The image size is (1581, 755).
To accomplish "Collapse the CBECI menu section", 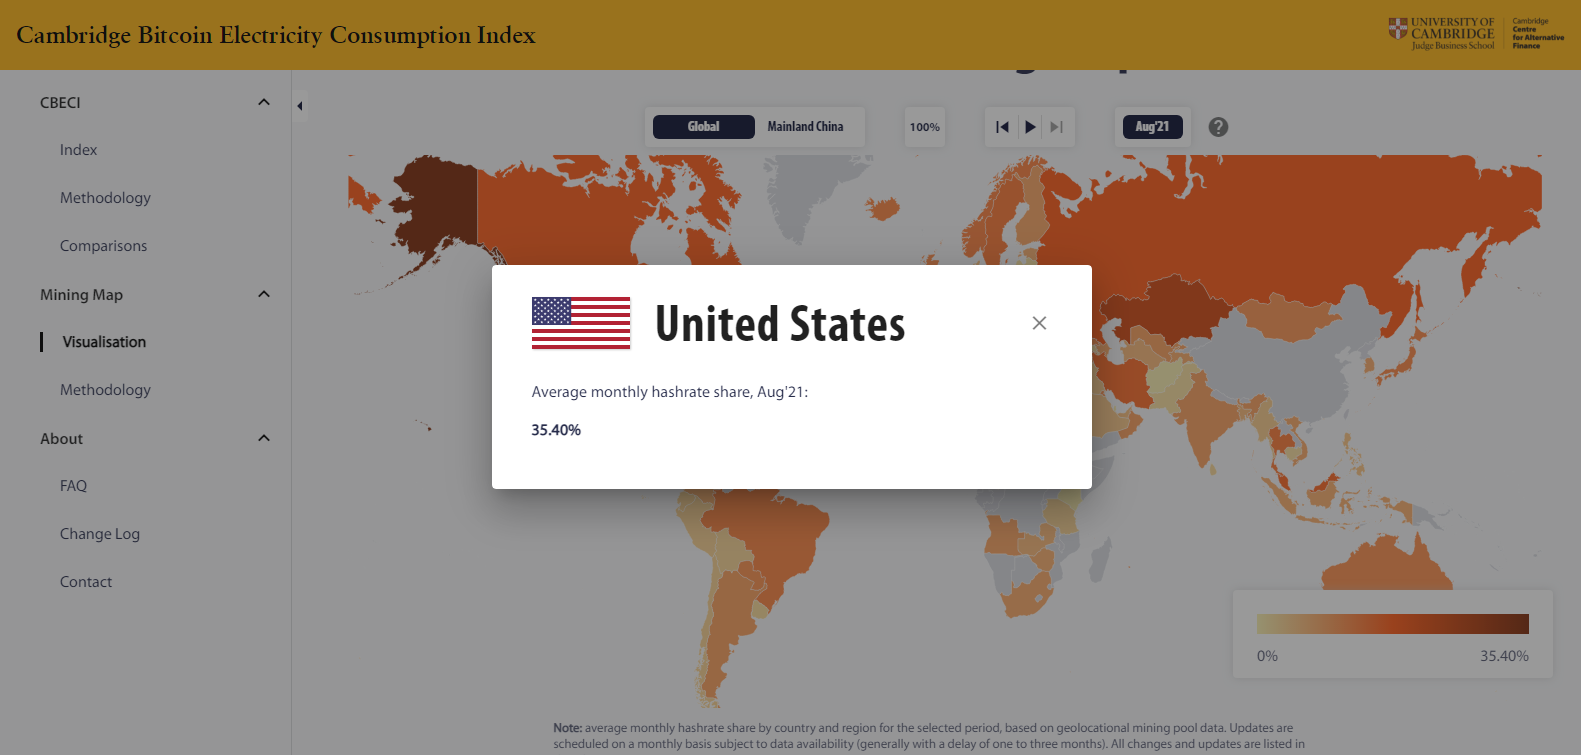I will click(264, 102).
